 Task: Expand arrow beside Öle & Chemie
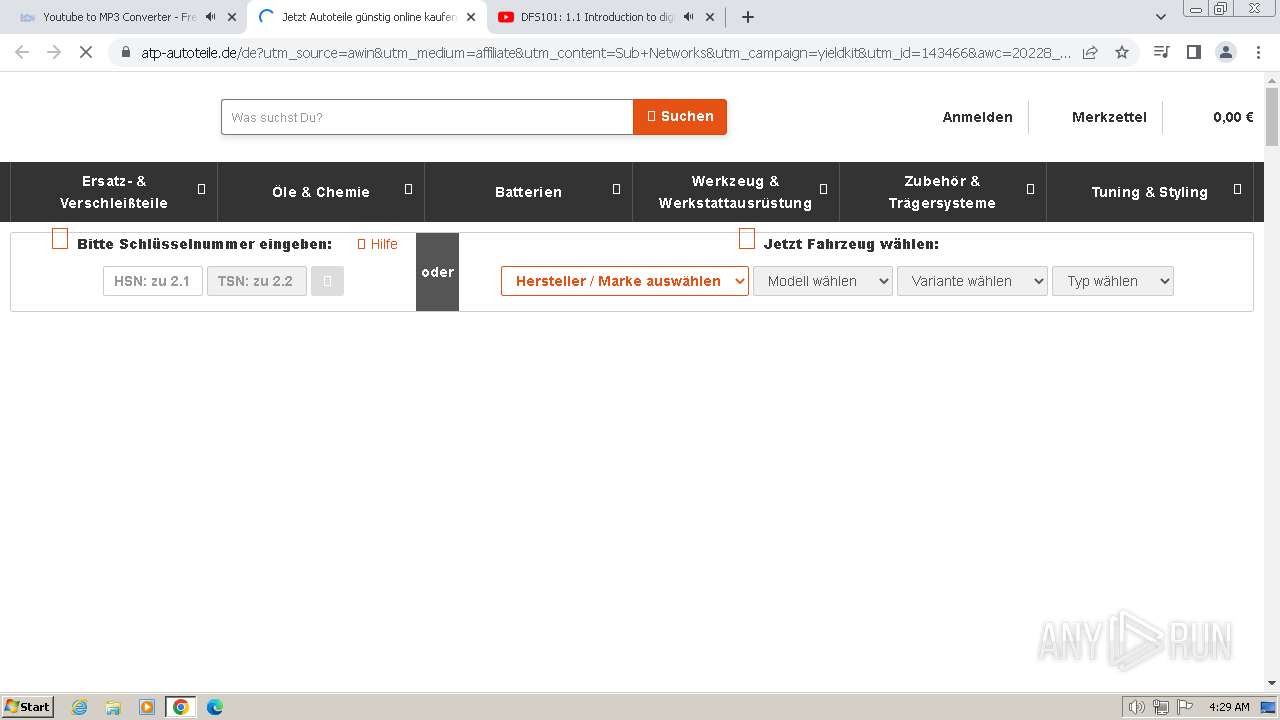408,189
